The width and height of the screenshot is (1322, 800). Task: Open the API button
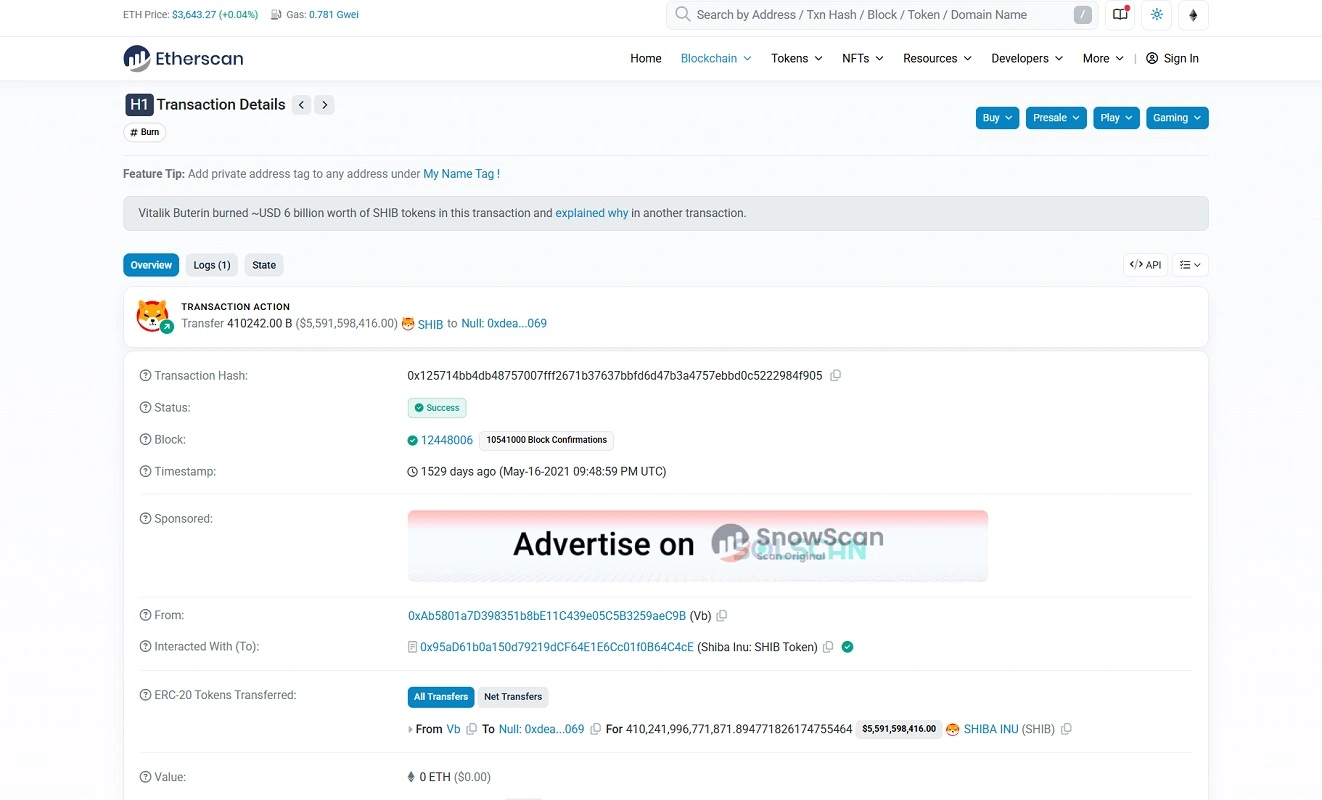[1145, 265]
